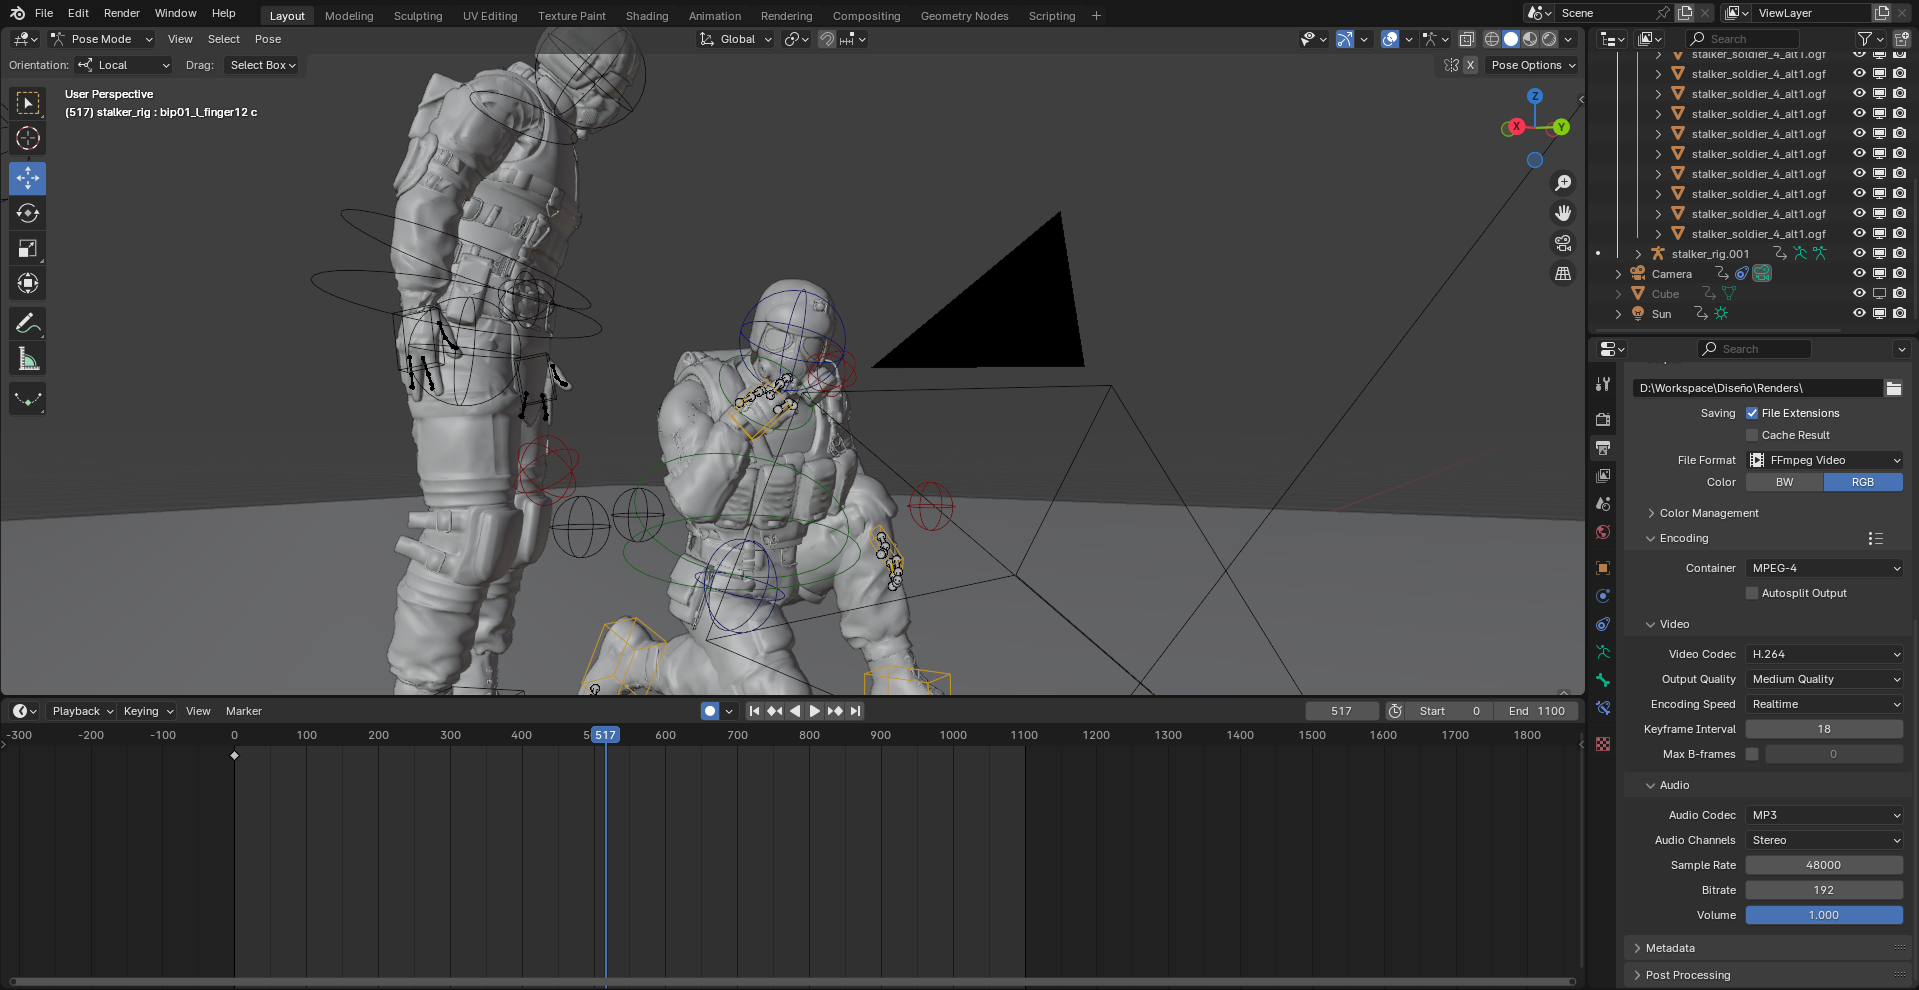Switch perspective/orthographic grid icon

tap(1563, 273)
